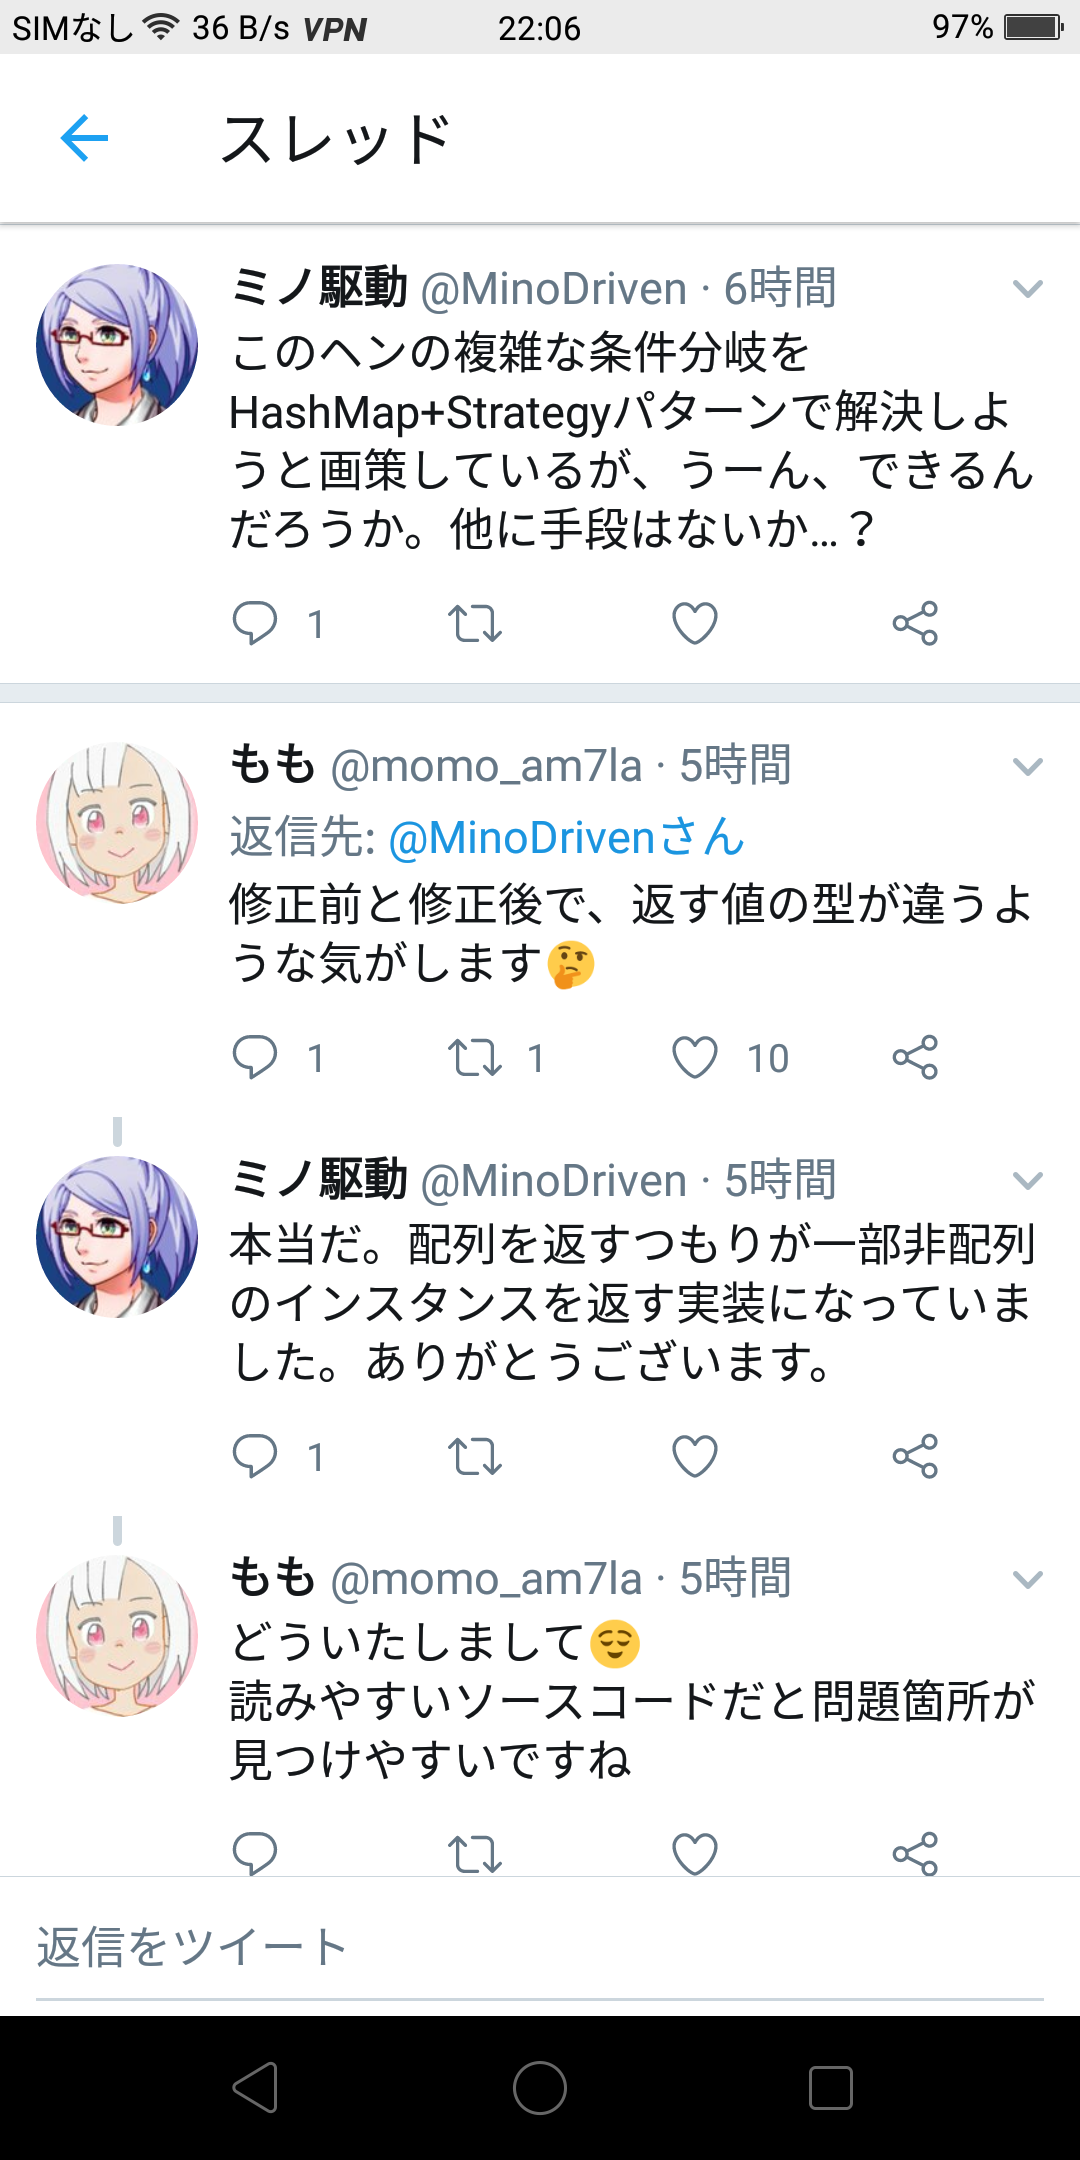Retweet the HashMap+Strategy tweet by ミノ駆動
The height and width of the screenshot is (2160, 1080).
474,623
